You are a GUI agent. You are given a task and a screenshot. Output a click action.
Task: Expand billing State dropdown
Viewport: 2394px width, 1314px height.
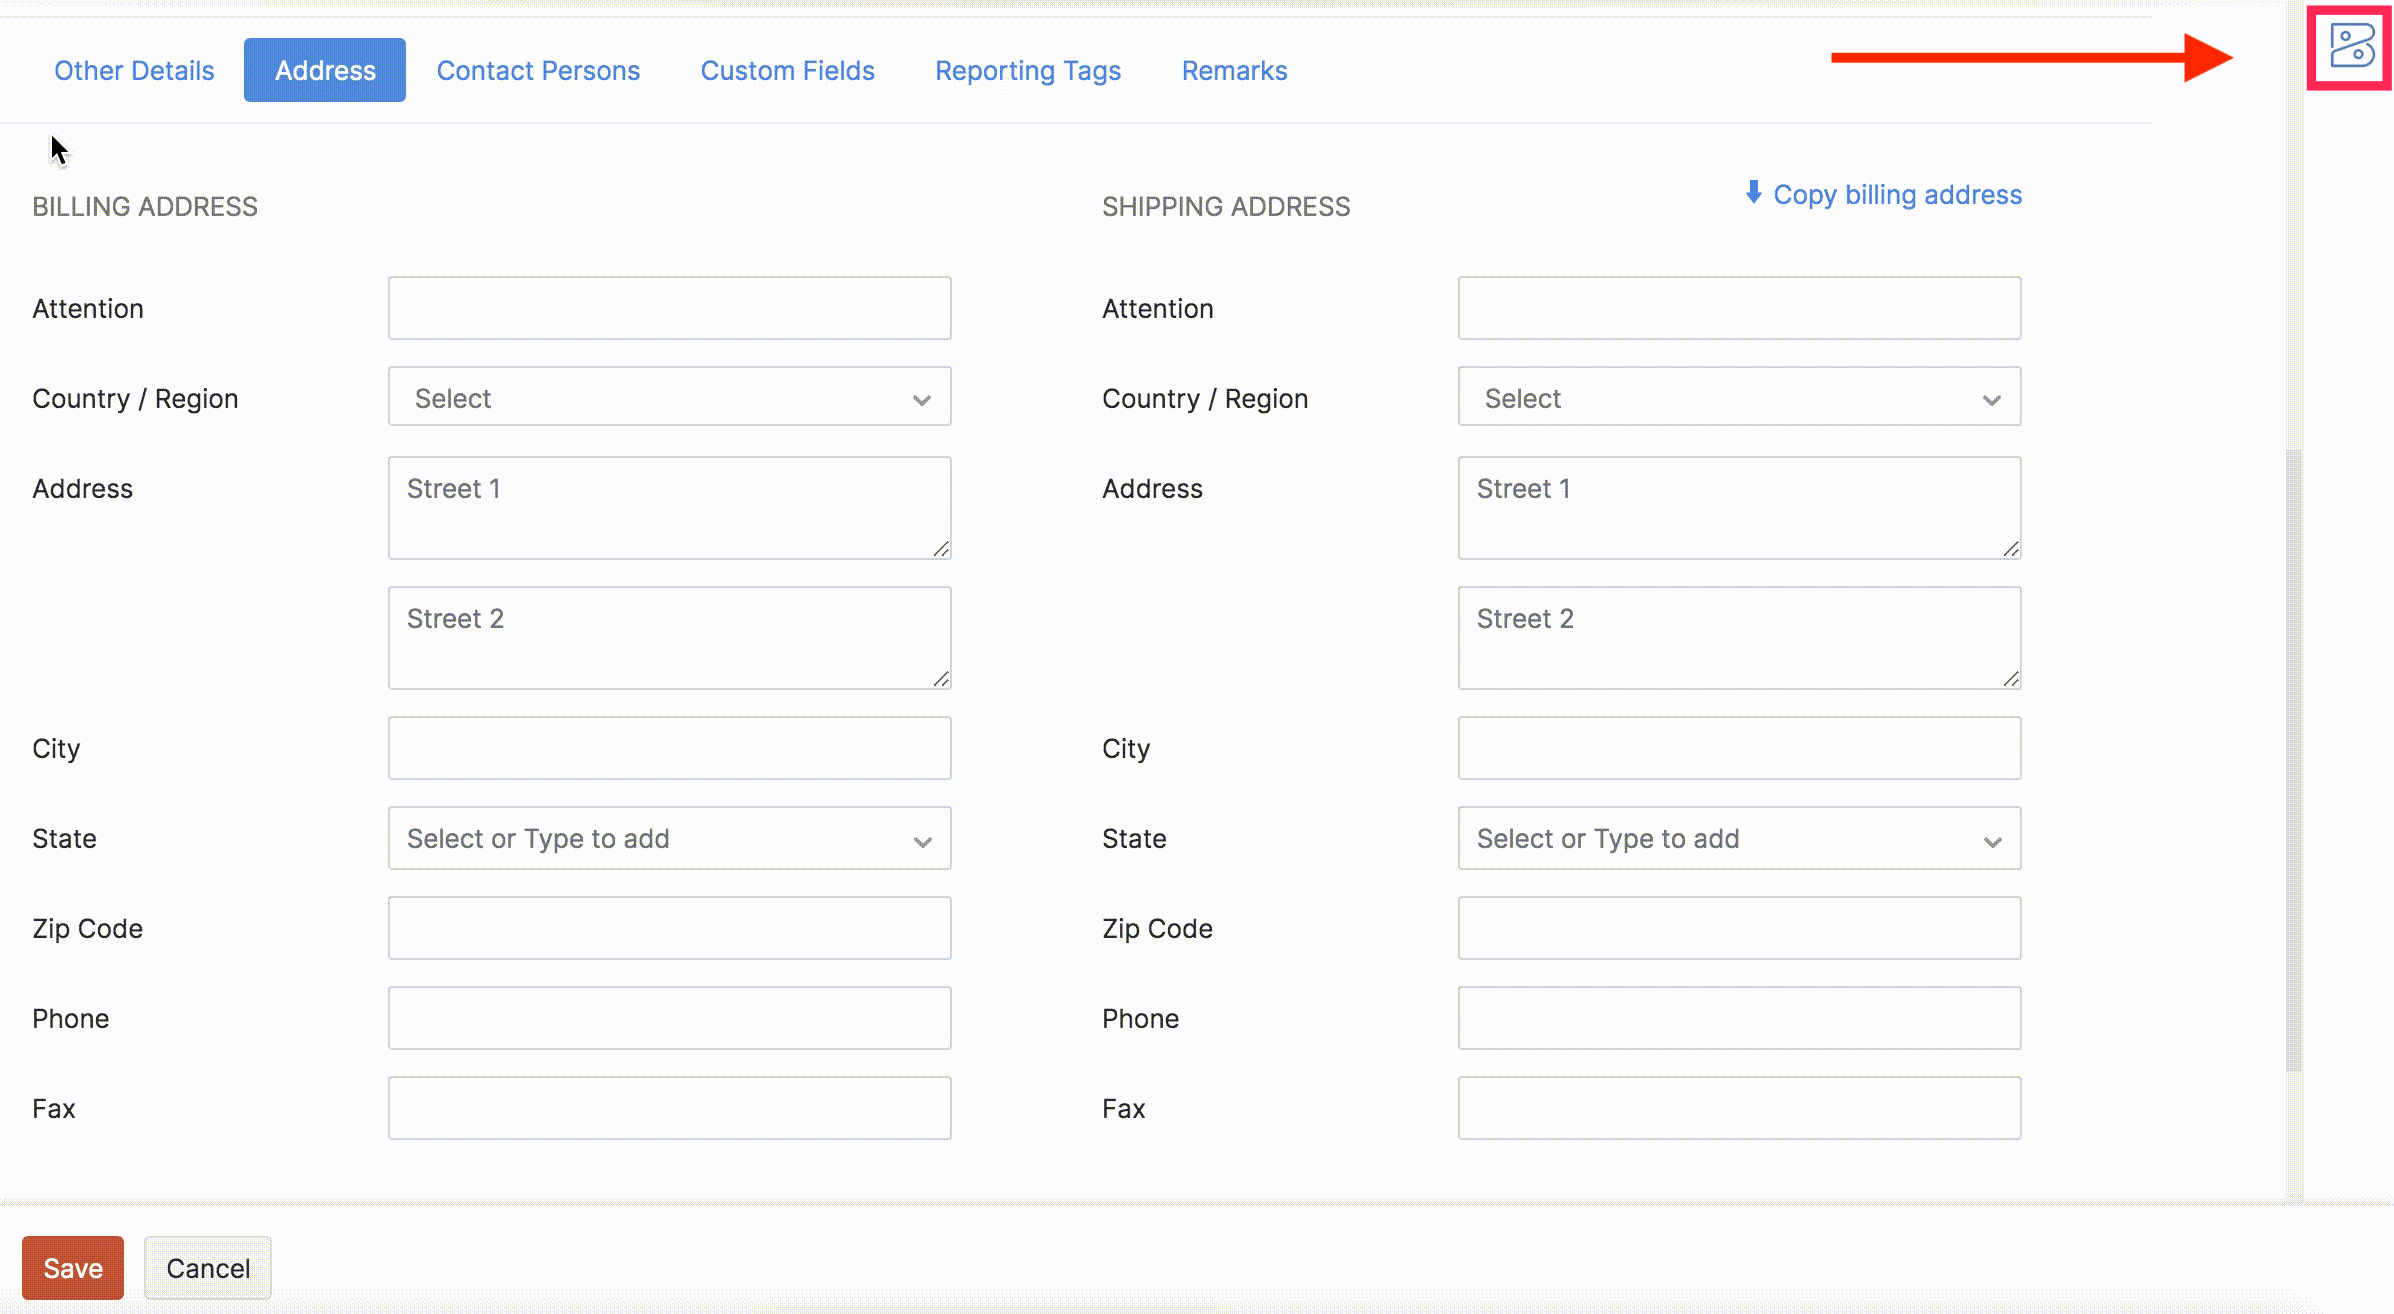tap(669, 838)
